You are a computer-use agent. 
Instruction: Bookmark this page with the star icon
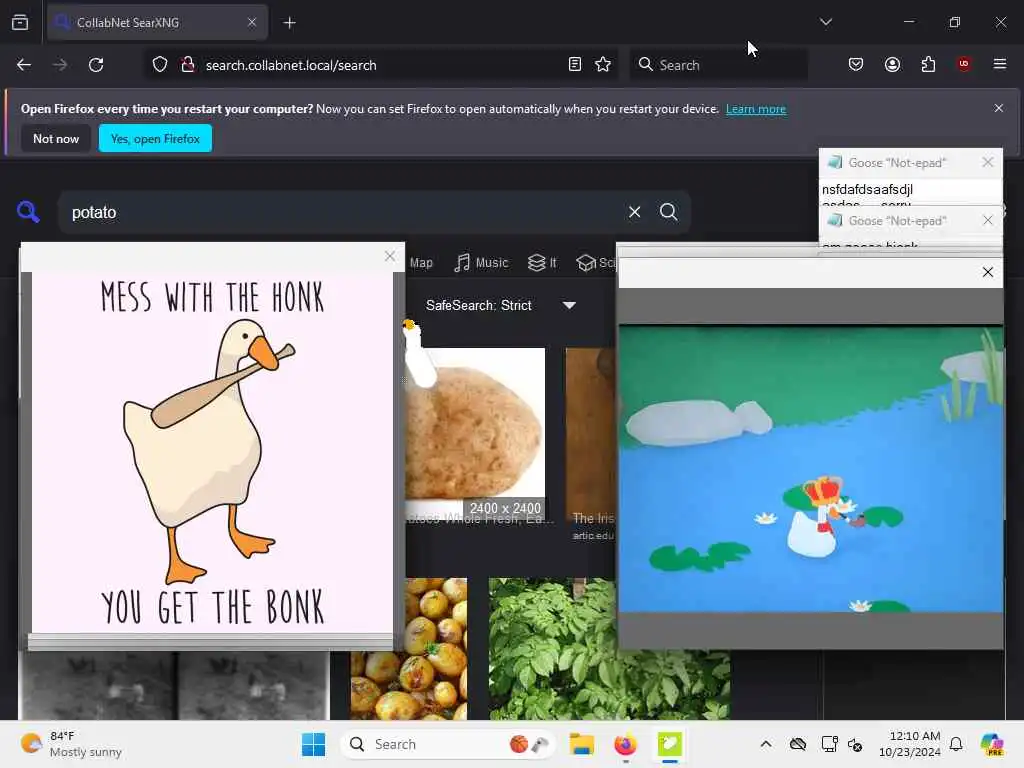tap(603, 65)
